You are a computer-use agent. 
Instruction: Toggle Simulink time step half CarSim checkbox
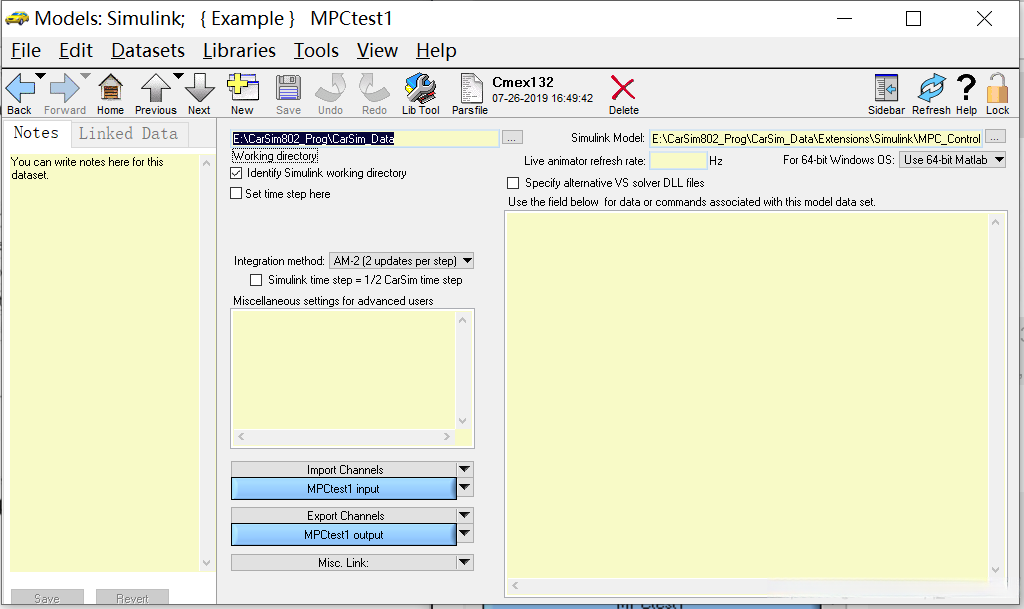click(256, 280)
